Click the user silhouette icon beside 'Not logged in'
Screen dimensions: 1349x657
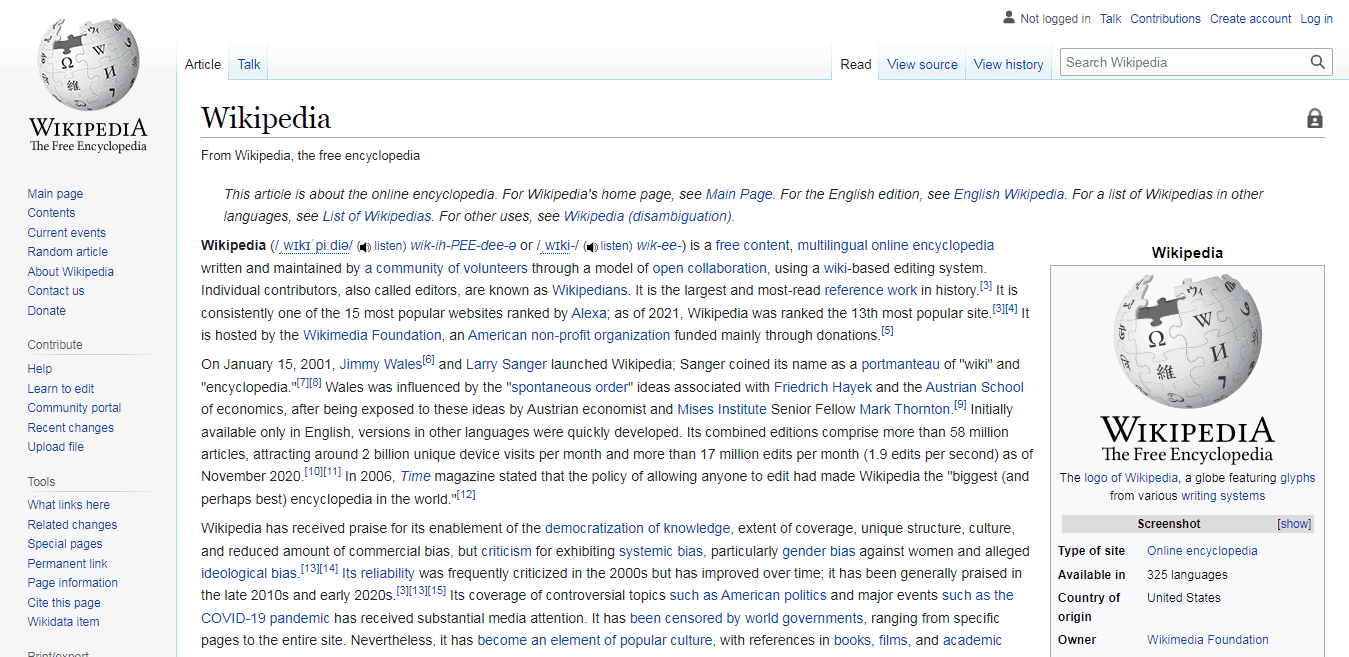pyautogui.click(x=1008, y=18)
